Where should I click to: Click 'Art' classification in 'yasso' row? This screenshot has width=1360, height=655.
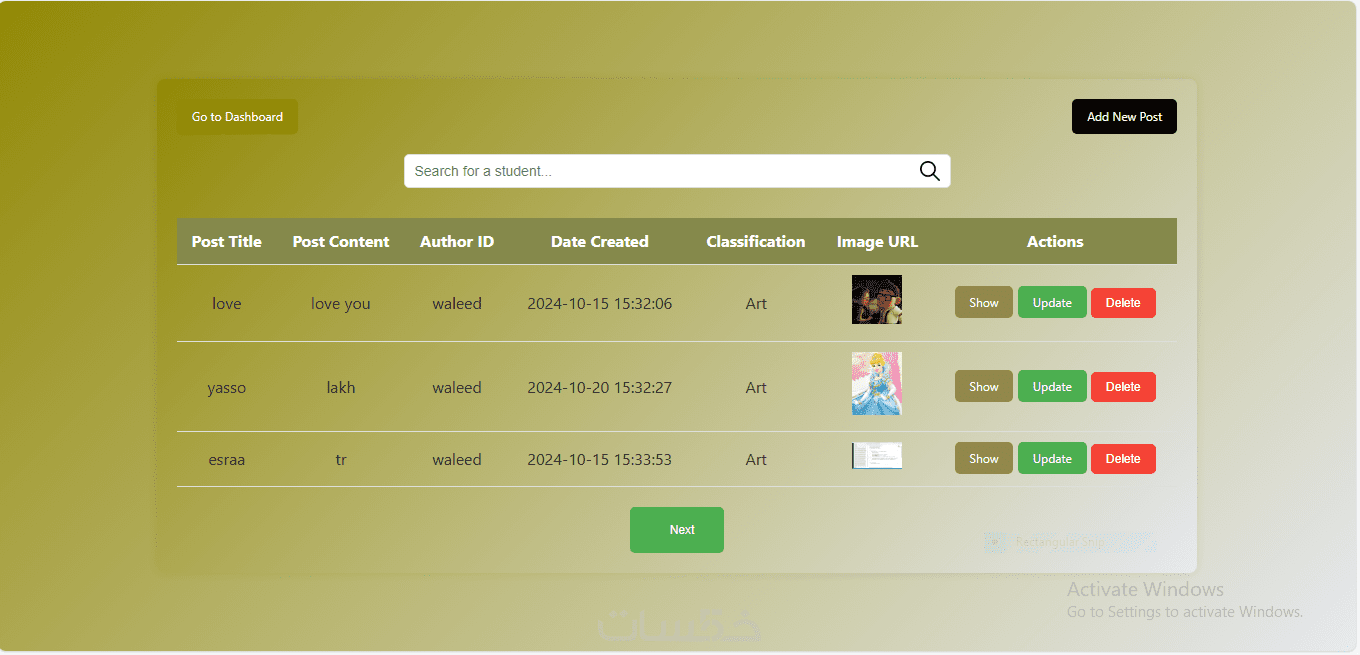tap(756, 387)
